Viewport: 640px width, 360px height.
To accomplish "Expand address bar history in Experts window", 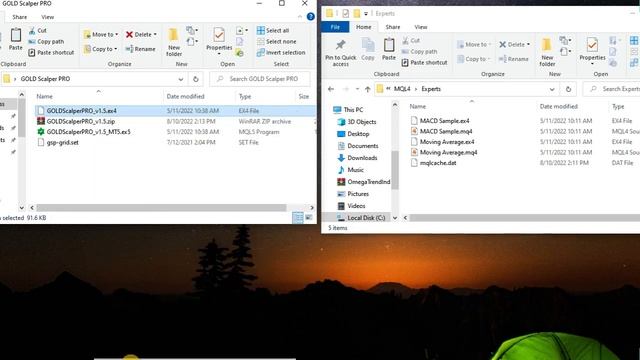I will [x=552, y=89].
